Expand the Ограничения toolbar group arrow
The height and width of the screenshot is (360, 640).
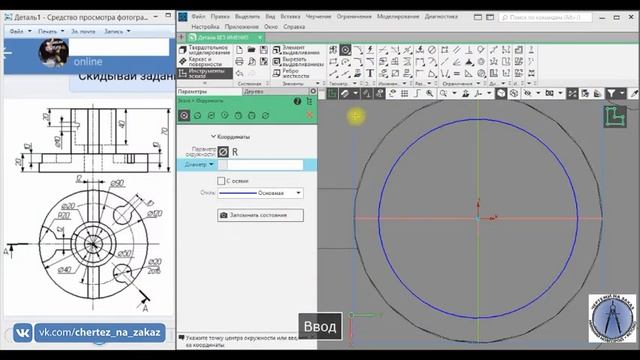pyautogui.click(x=478, y=83)
